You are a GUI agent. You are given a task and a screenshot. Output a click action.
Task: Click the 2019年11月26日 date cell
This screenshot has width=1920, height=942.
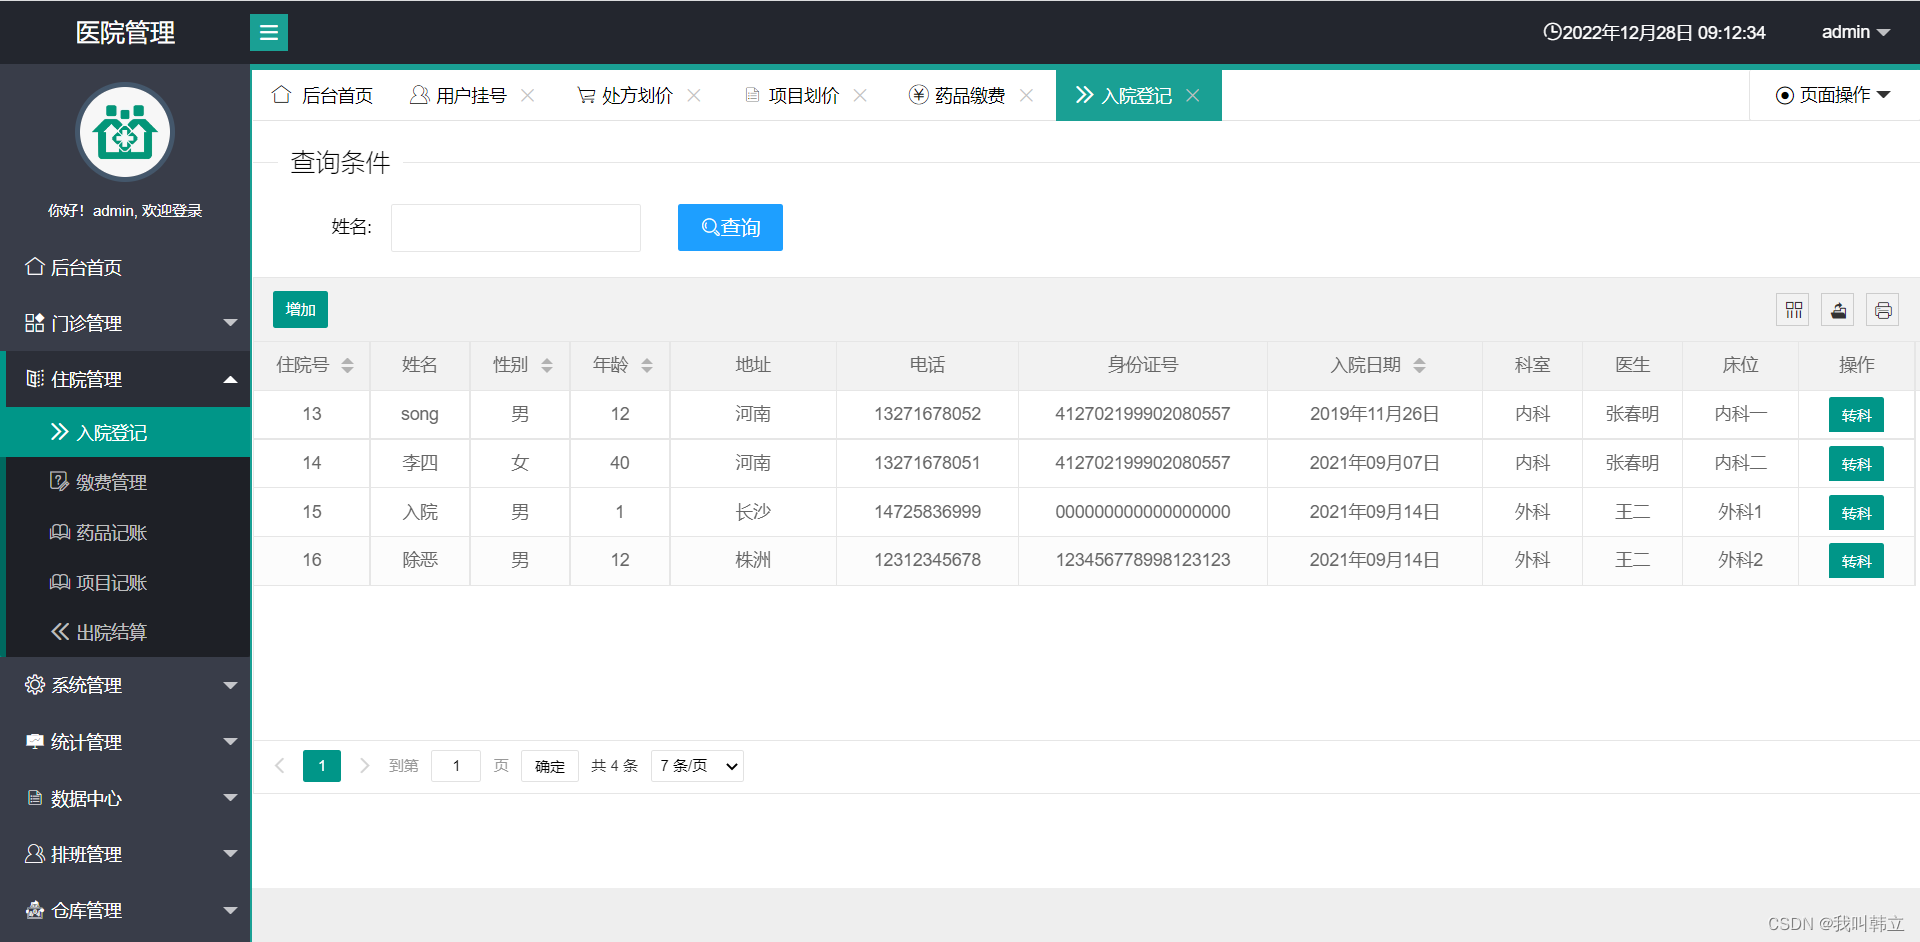1375,414
